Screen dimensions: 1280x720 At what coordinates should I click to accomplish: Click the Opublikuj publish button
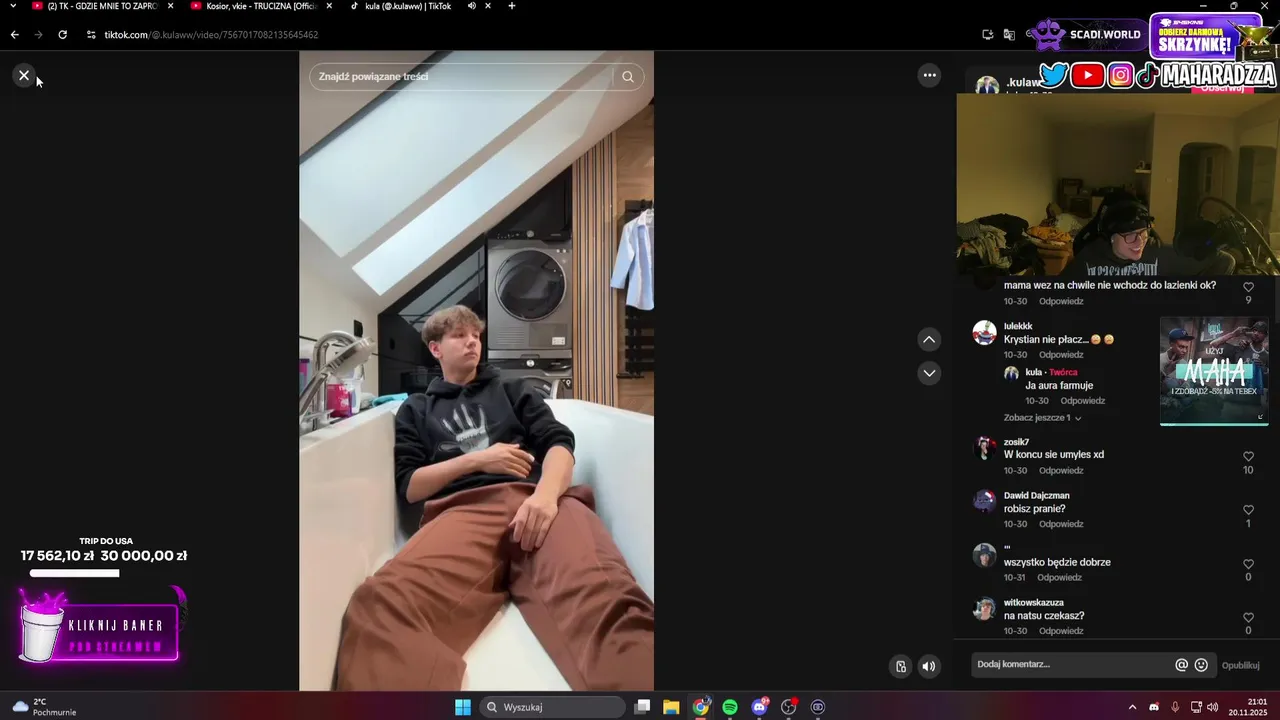point(1240,665)
